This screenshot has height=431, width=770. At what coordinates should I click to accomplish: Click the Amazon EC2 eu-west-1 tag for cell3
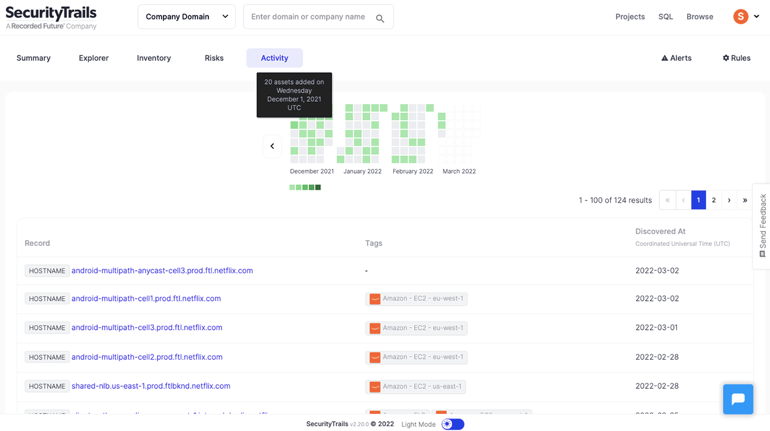(x=416, y=328)
